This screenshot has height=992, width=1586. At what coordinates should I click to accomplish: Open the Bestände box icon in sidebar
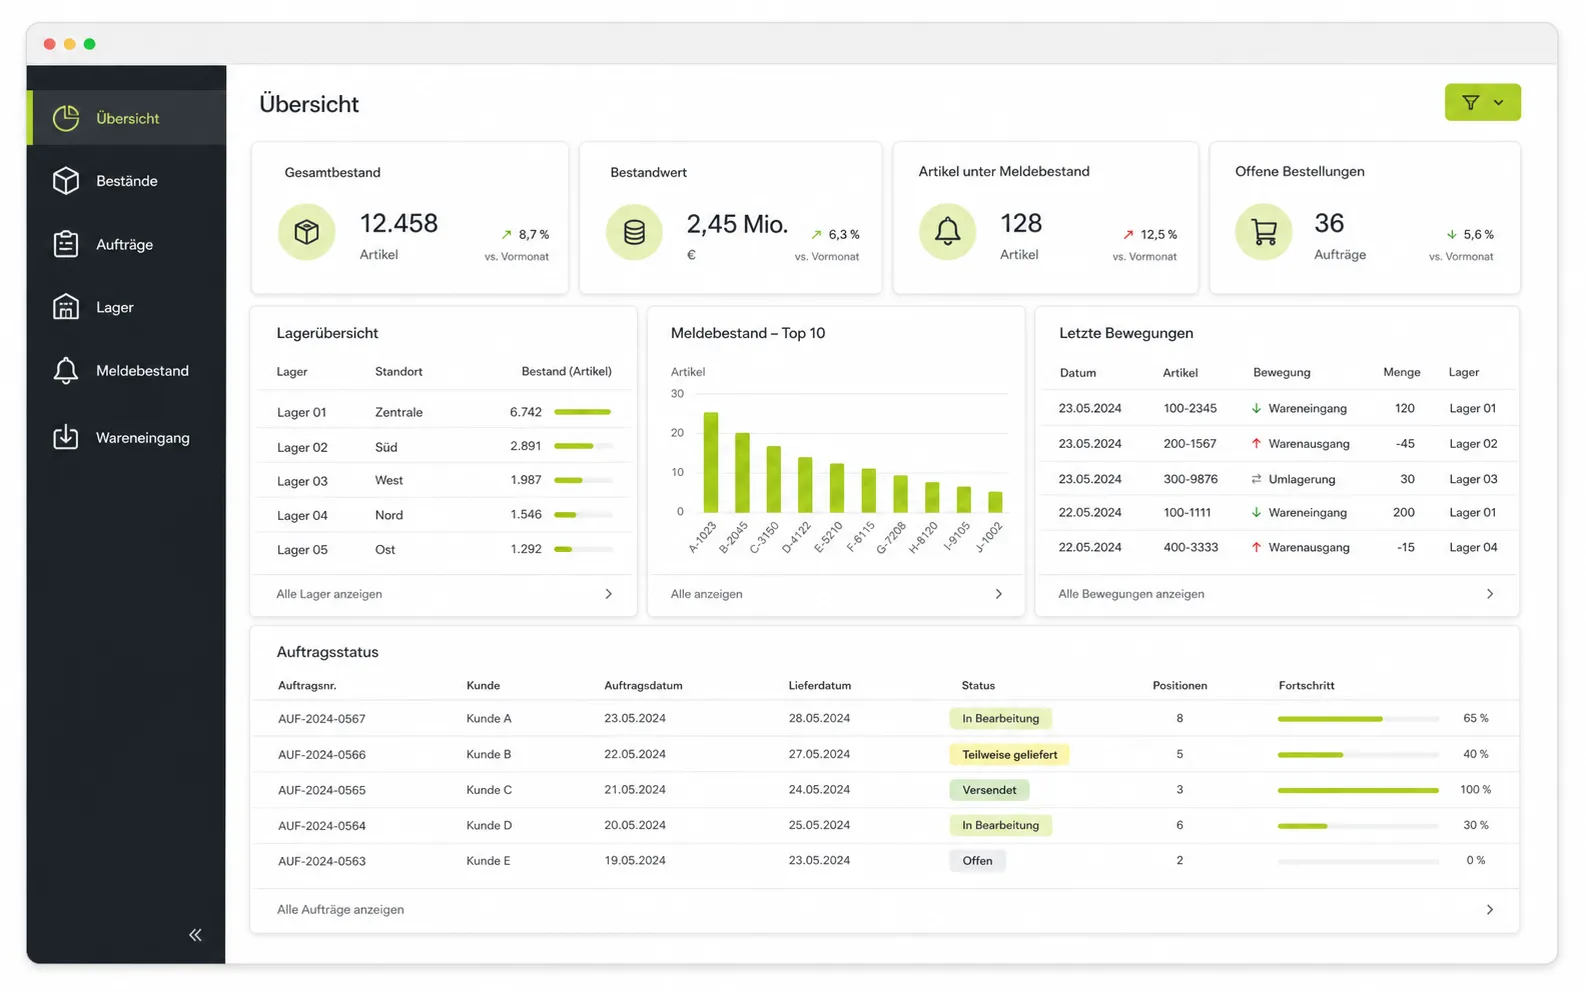point(66,181)
